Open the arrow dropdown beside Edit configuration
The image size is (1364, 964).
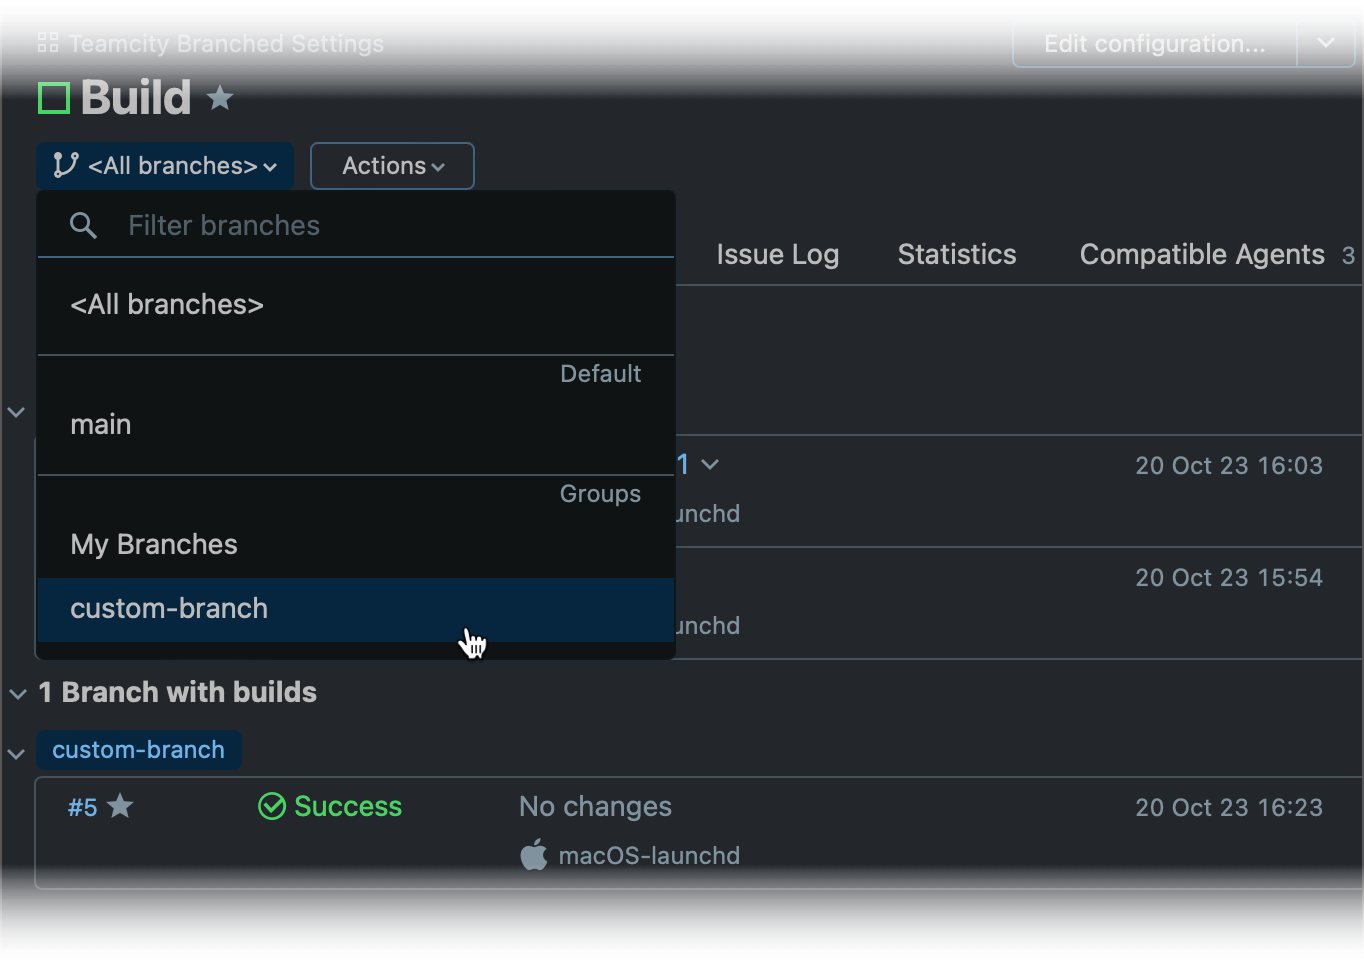[x=1326, y=43]
